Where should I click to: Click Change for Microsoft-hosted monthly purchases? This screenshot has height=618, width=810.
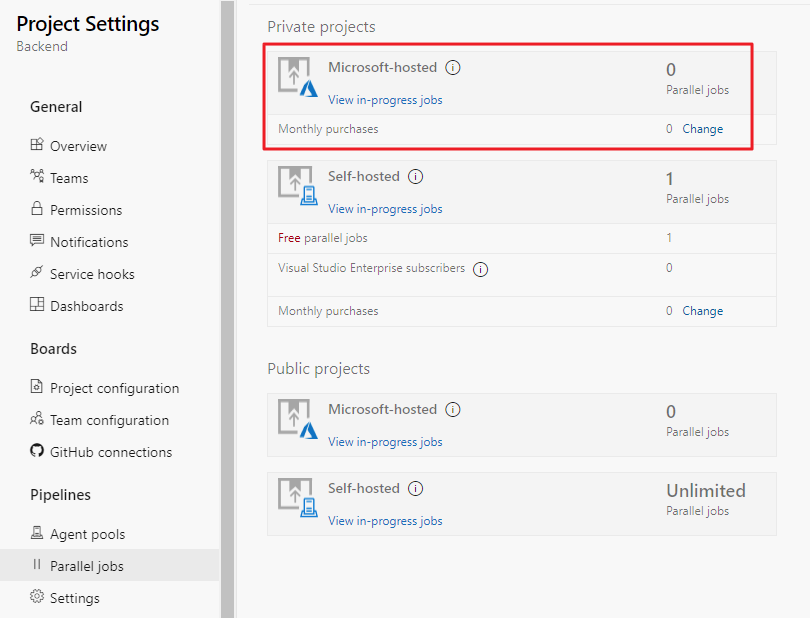702,129
